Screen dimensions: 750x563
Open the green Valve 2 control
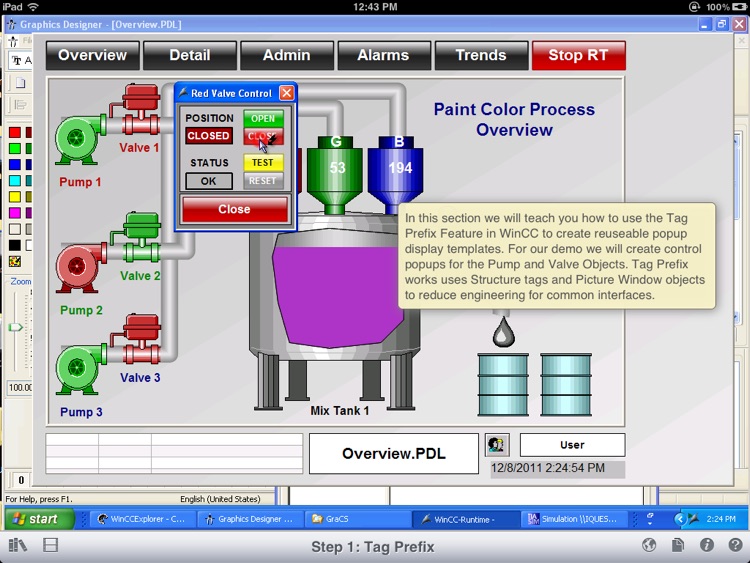140,238
